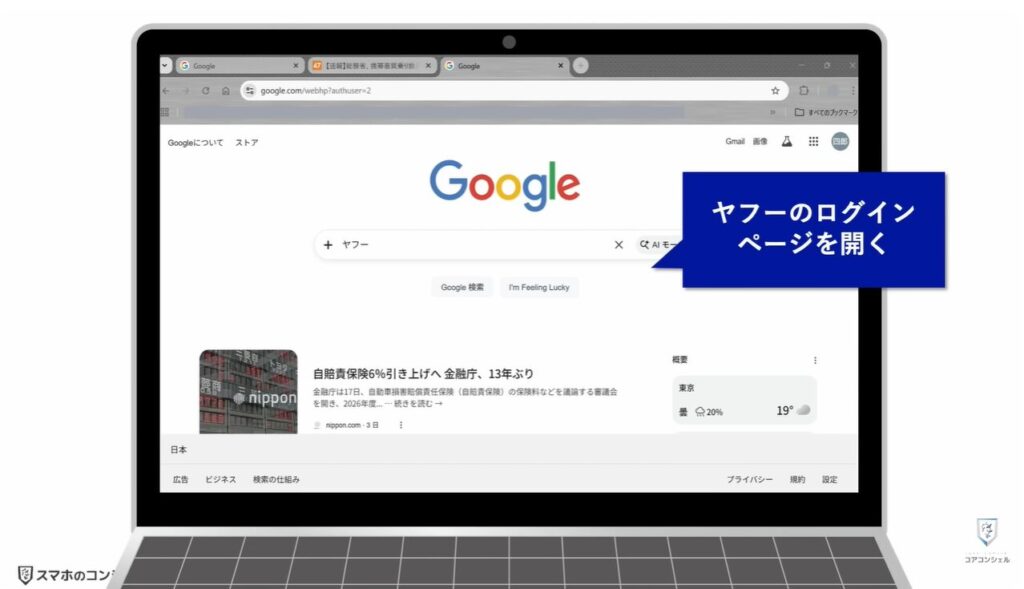The width and height of the screenshot is (1024, 589).
Task: Open the 概要 widget options menu
Action: click(815, 360)
